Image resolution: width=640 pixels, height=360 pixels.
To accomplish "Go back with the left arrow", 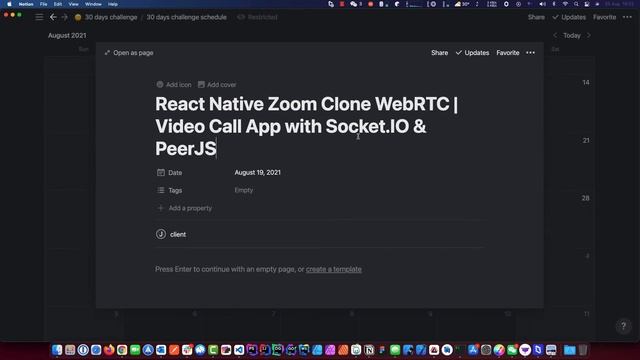I will point(53,17).
